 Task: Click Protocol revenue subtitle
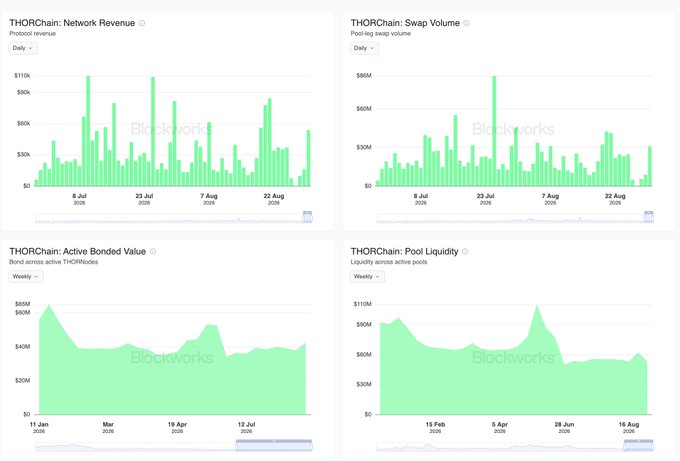tap(33, 33)
